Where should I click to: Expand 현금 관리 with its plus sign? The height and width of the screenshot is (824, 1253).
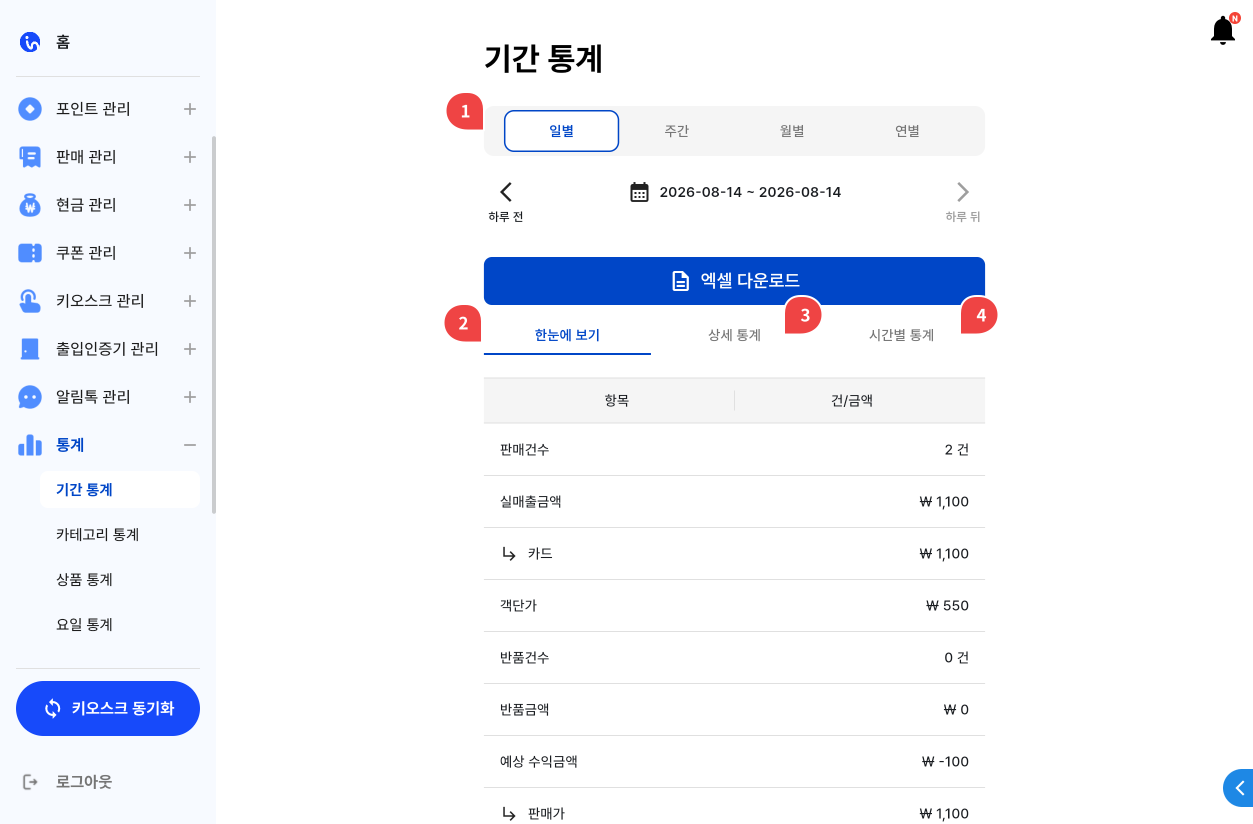(x=190, y=205)
